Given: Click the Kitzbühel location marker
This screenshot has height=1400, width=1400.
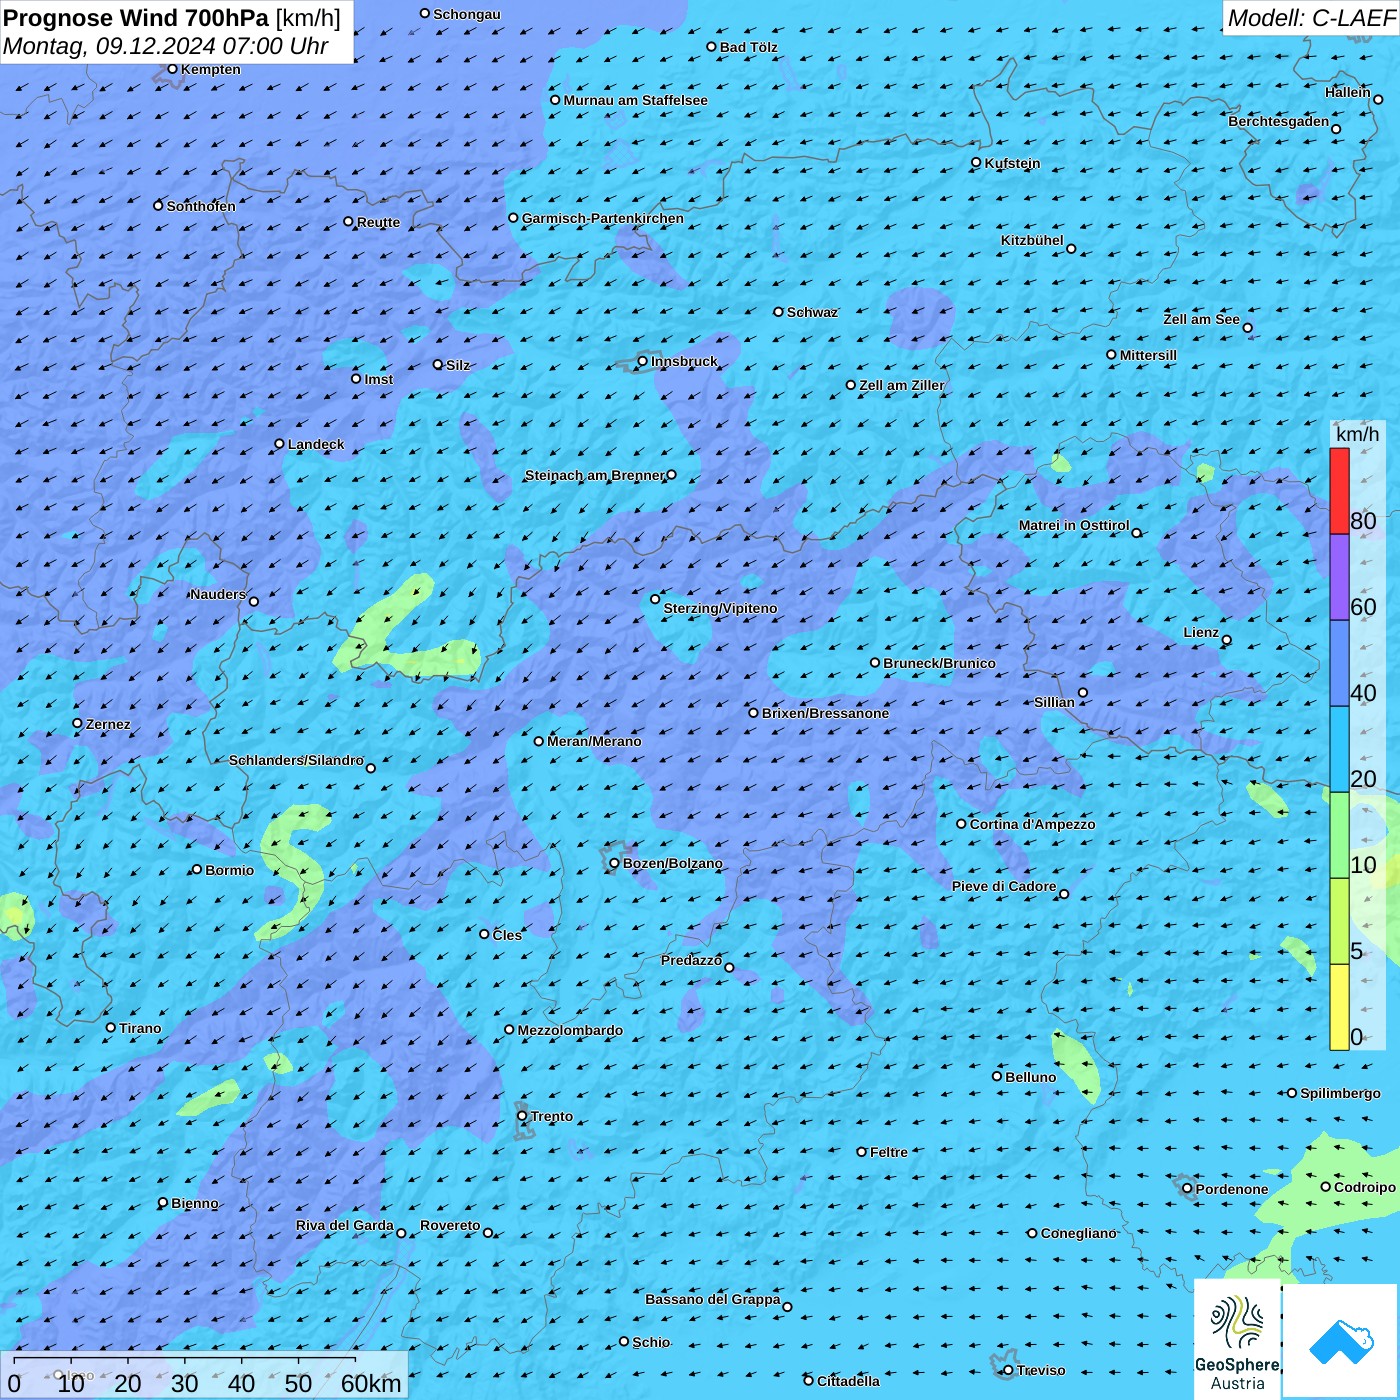Looking at the screenshot, I should (x=1071, y=249).
